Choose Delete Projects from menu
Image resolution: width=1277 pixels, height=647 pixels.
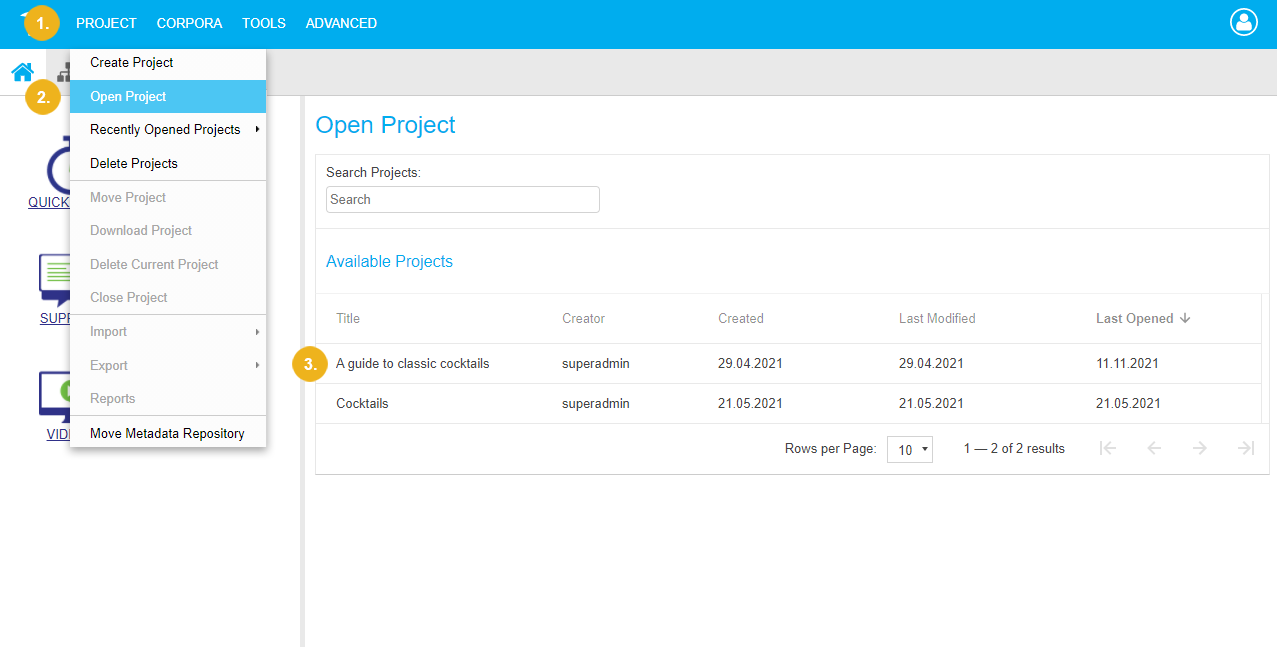click(134, 164)
